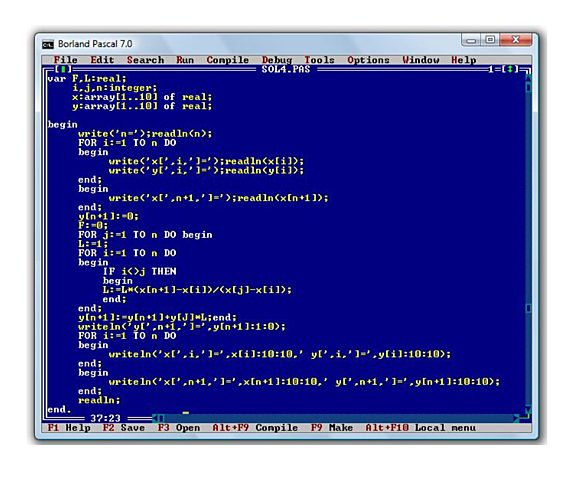The height and width of the screenshot is (480, 584).
Task: Click Alt+F10 Local menu in status bar
Action: coord(420,427)
